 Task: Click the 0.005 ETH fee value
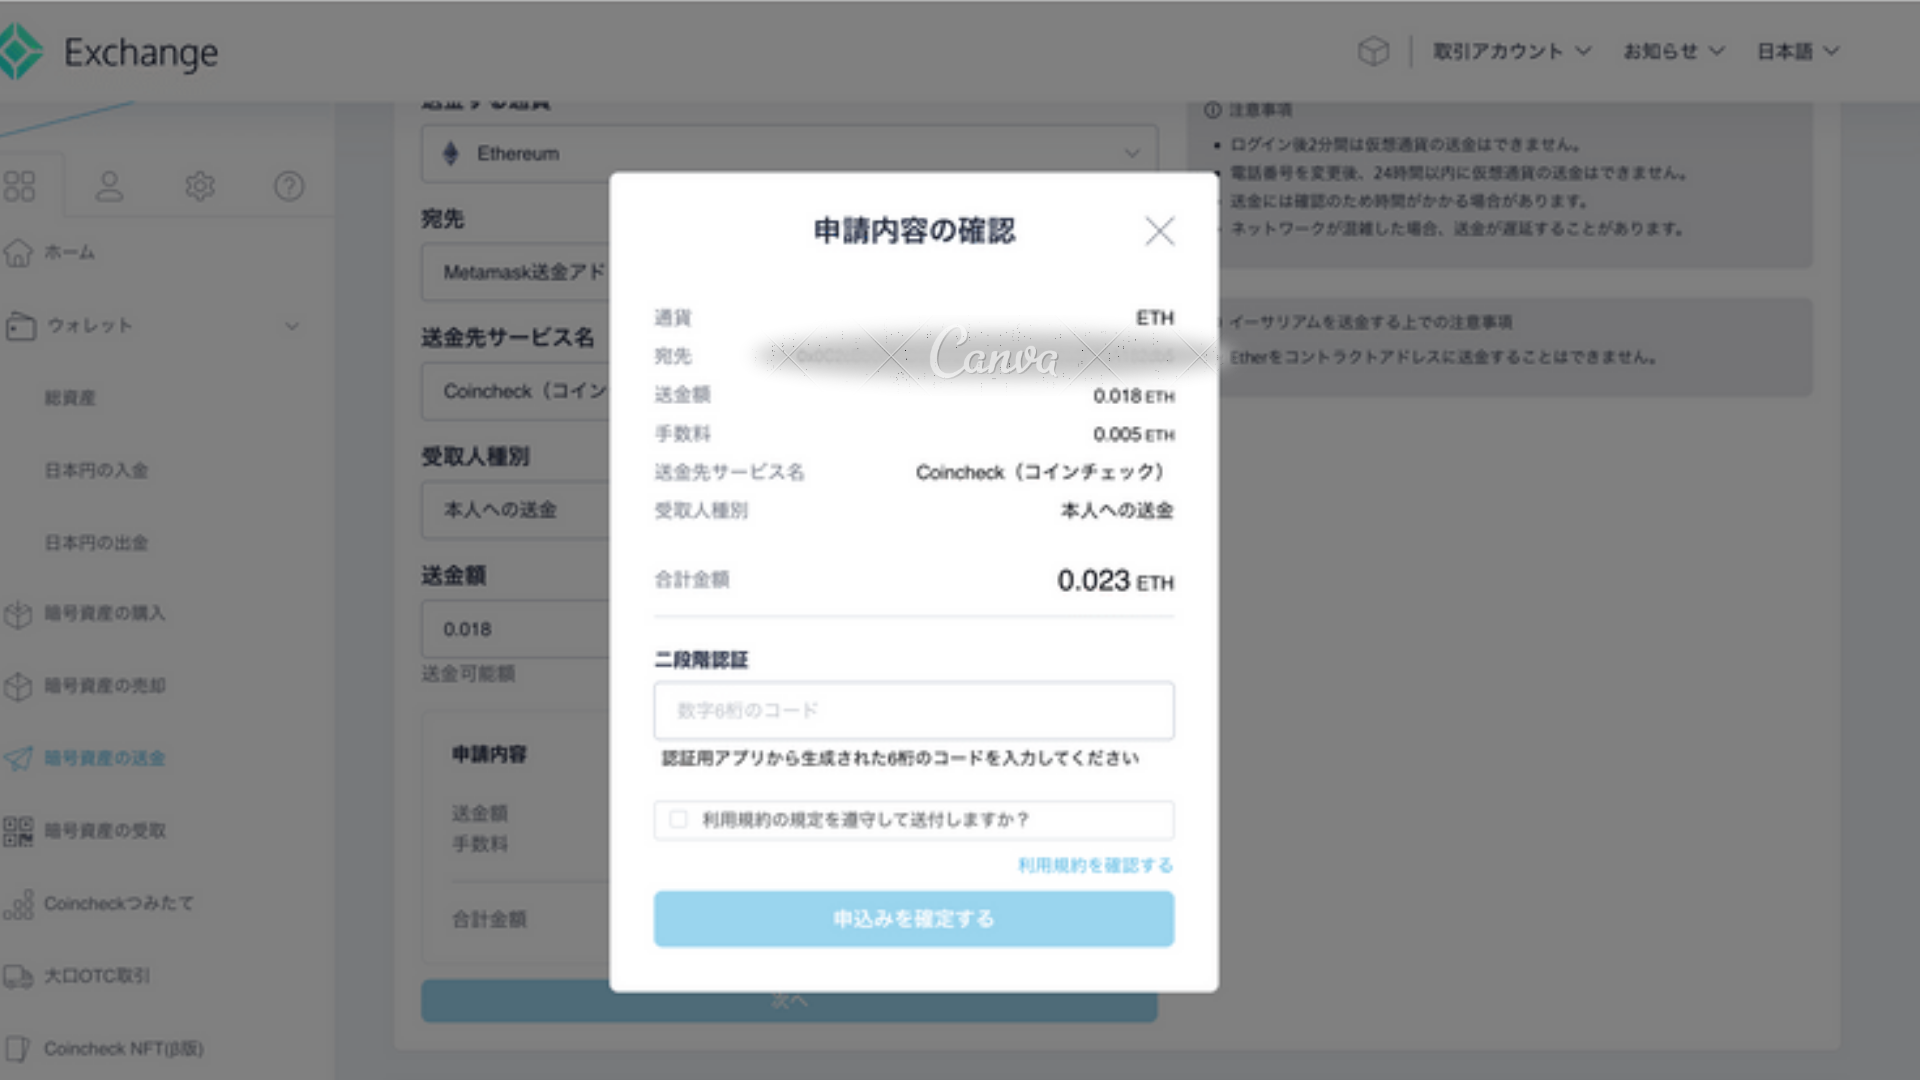point(1133,434)
